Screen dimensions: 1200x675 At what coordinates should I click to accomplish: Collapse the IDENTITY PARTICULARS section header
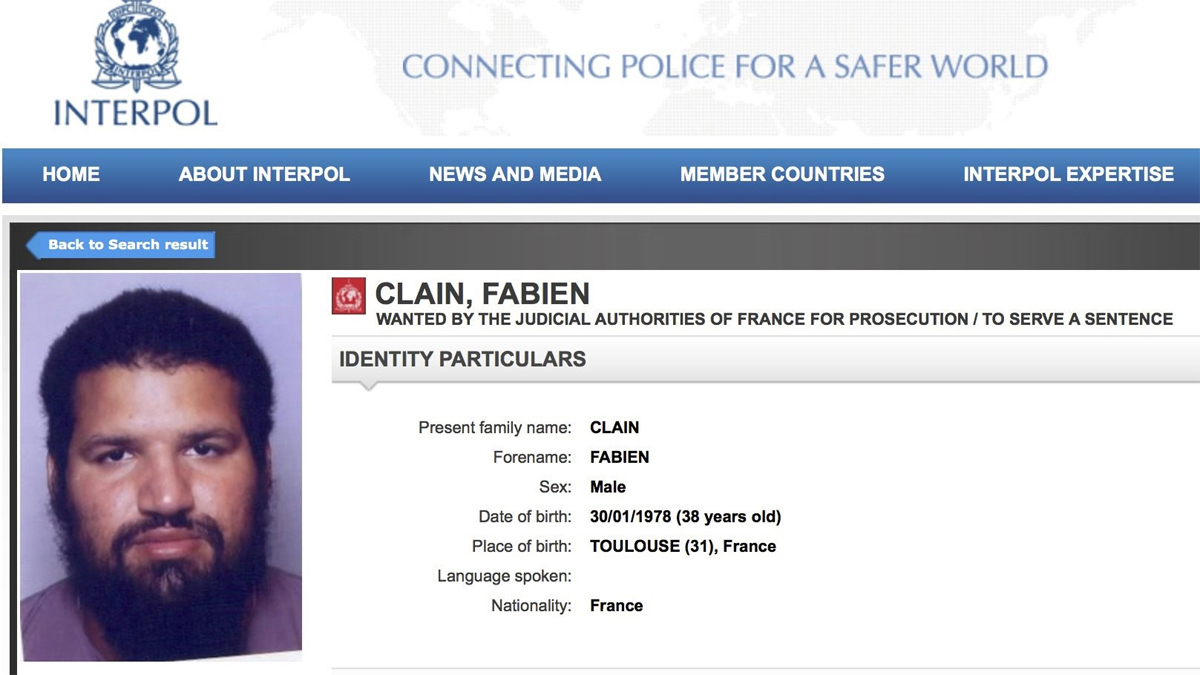click(x=463, y=359)
